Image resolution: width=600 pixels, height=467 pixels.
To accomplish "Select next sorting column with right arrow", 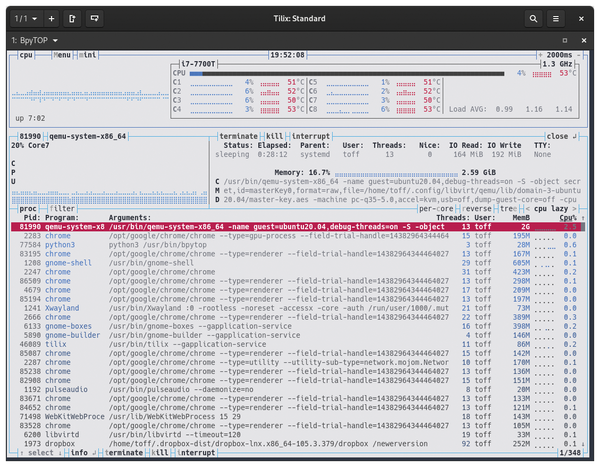I will pos(574,209).
